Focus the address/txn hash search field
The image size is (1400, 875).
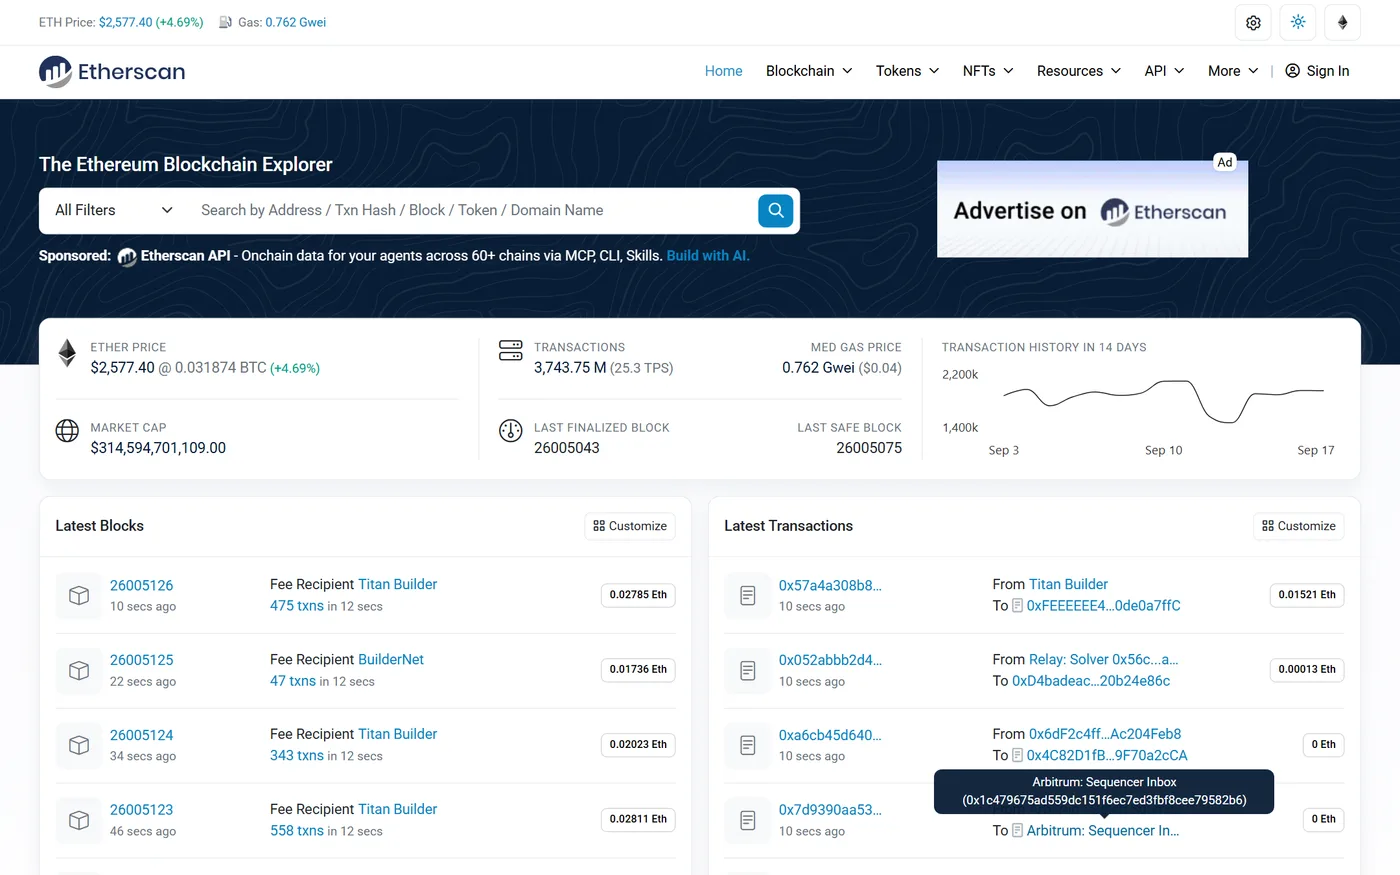coord(470,210)
